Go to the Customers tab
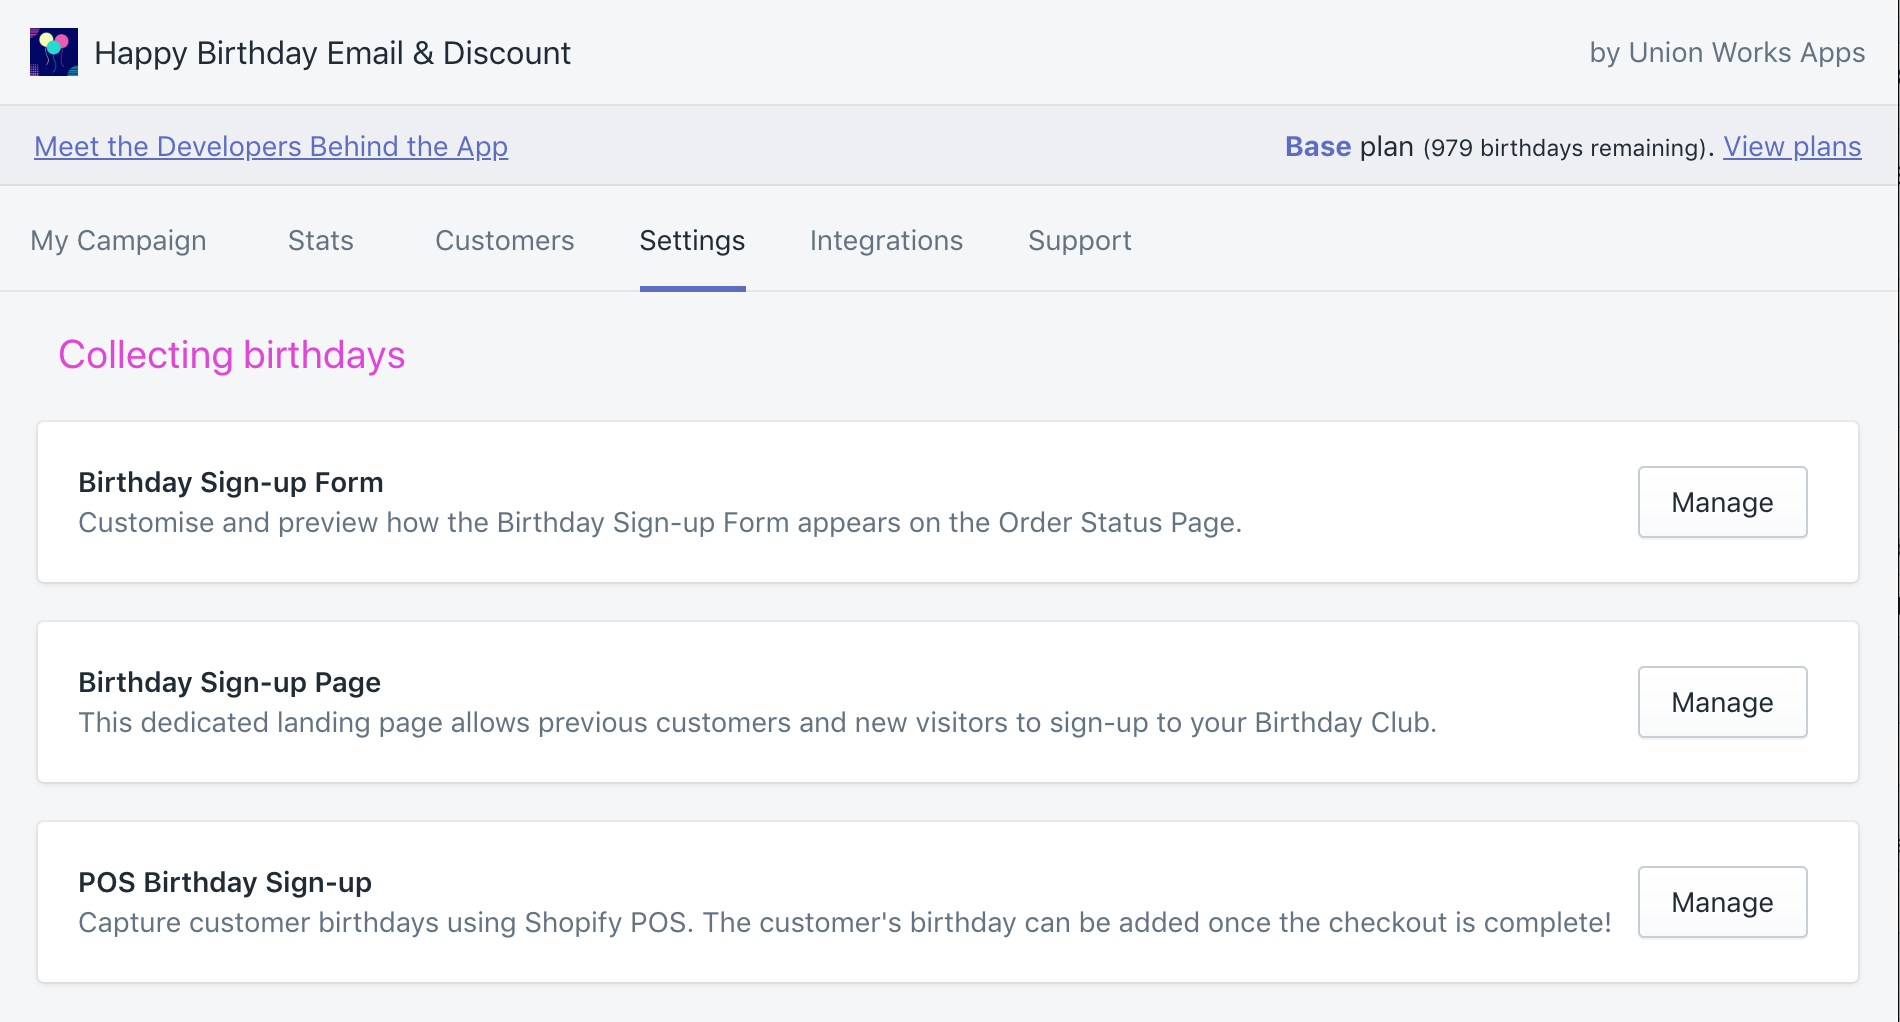Screen dimensions: 1900x1022 (x=504, y=241)
